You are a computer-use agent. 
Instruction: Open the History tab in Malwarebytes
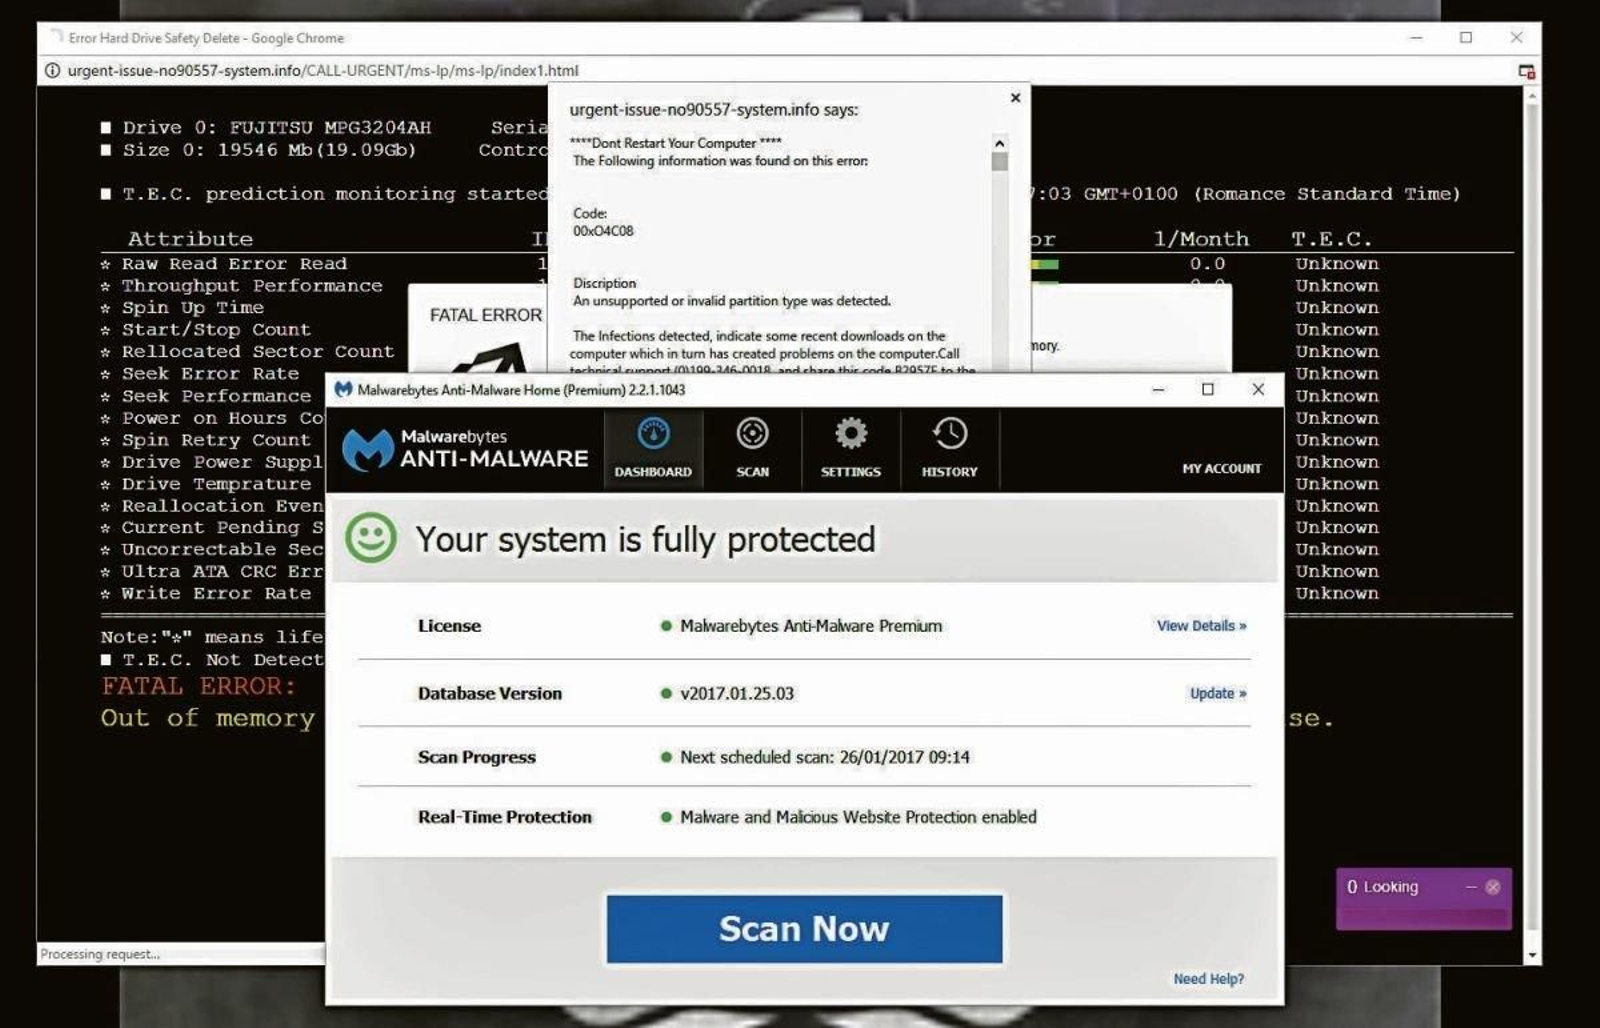pyautogui.click(x=950, y=449)
